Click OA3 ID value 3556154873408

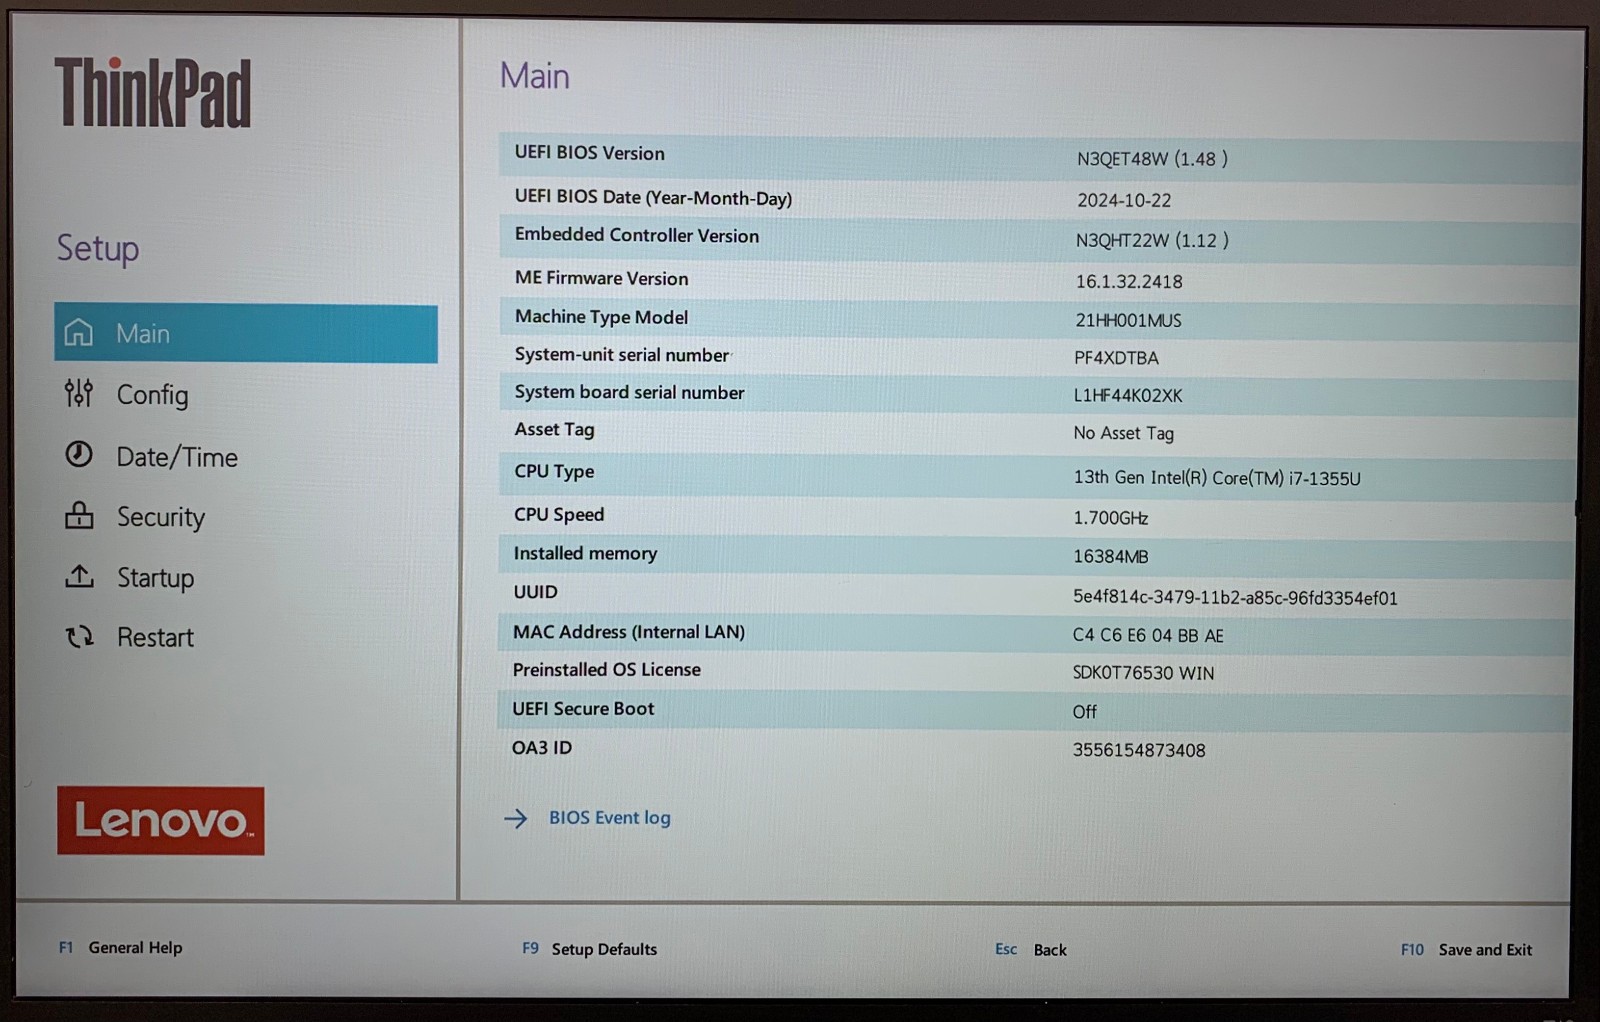point(1139,750)
